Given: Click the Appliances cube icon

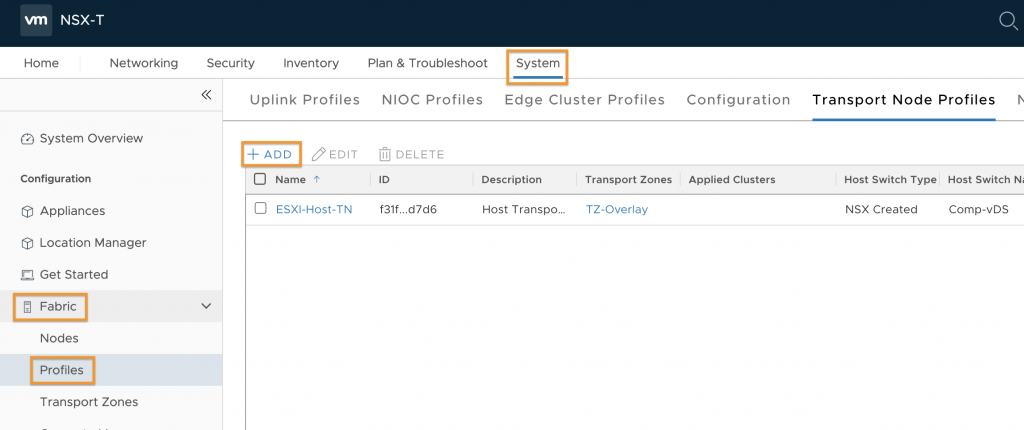Looking at the screenshot, I should (27, 212).
